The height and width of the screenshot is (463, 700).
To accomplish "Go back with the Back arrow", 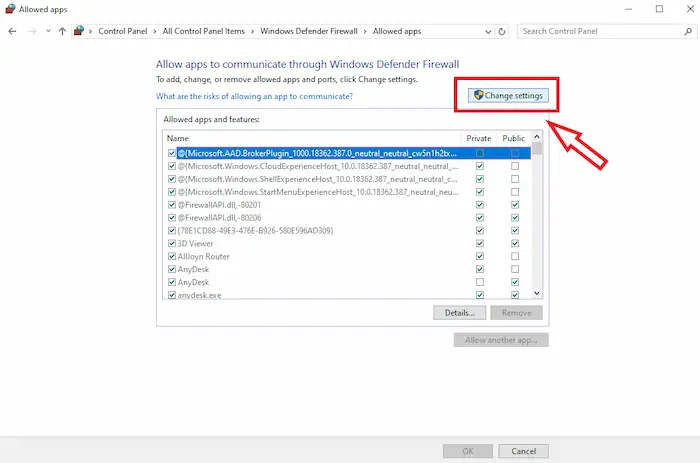I will pos(12,31).
